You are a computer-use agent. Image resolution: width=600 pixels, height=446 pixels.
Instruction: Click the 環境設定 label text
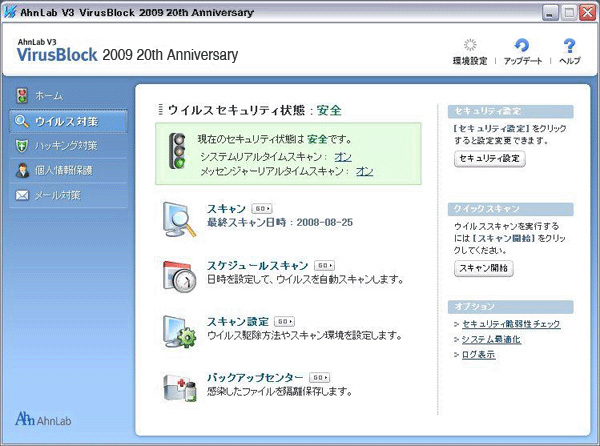(x=470, y=61)
